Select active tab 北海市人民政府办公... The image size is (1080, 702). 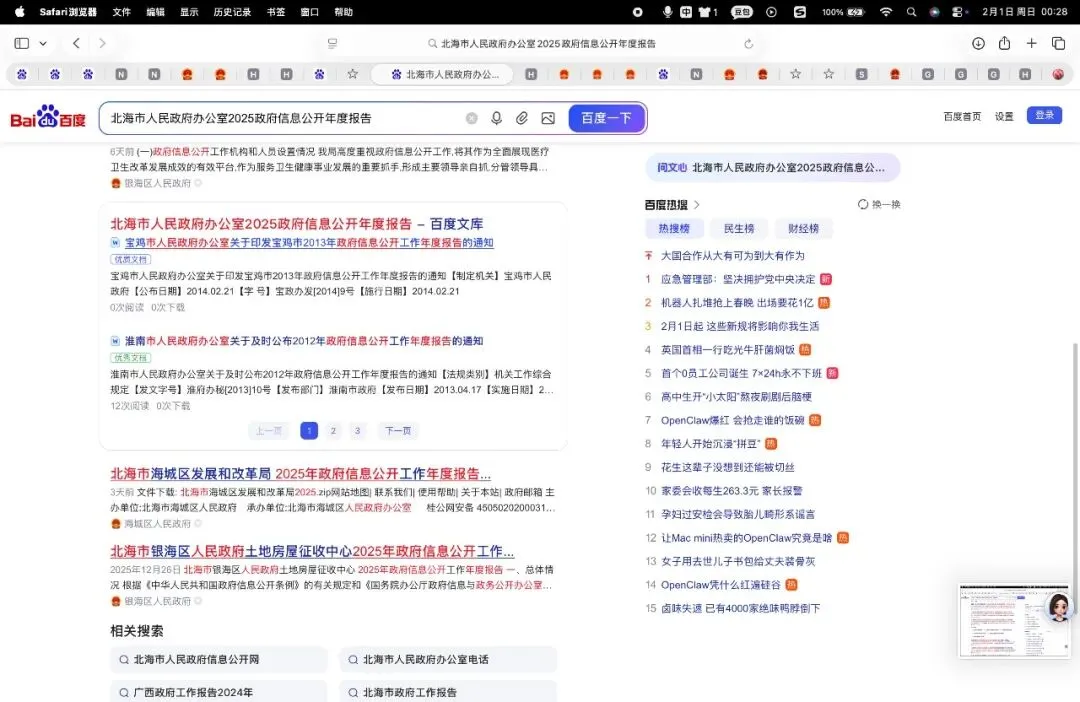(x=442, y=74)
